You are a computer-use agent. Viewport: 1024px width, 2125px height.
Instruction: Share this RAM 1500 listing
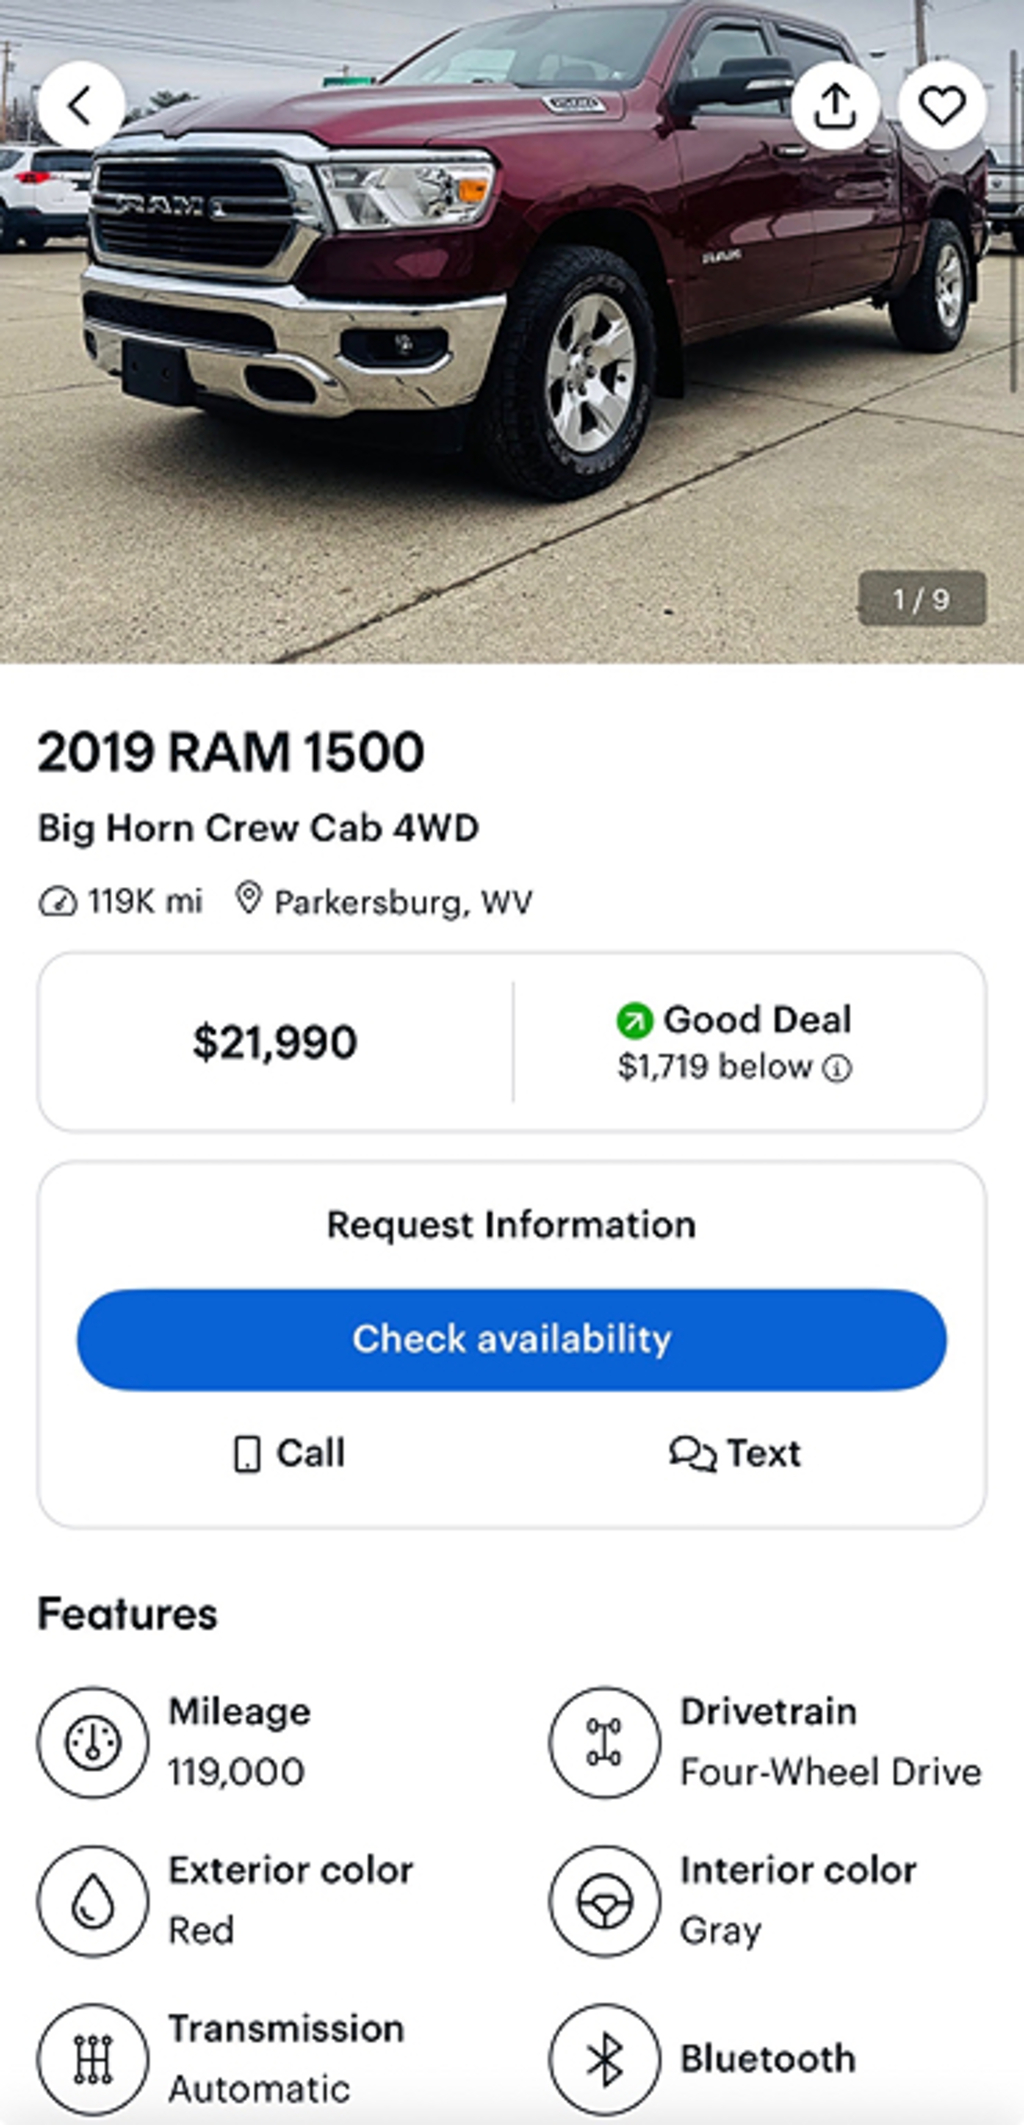pos(835,105)
